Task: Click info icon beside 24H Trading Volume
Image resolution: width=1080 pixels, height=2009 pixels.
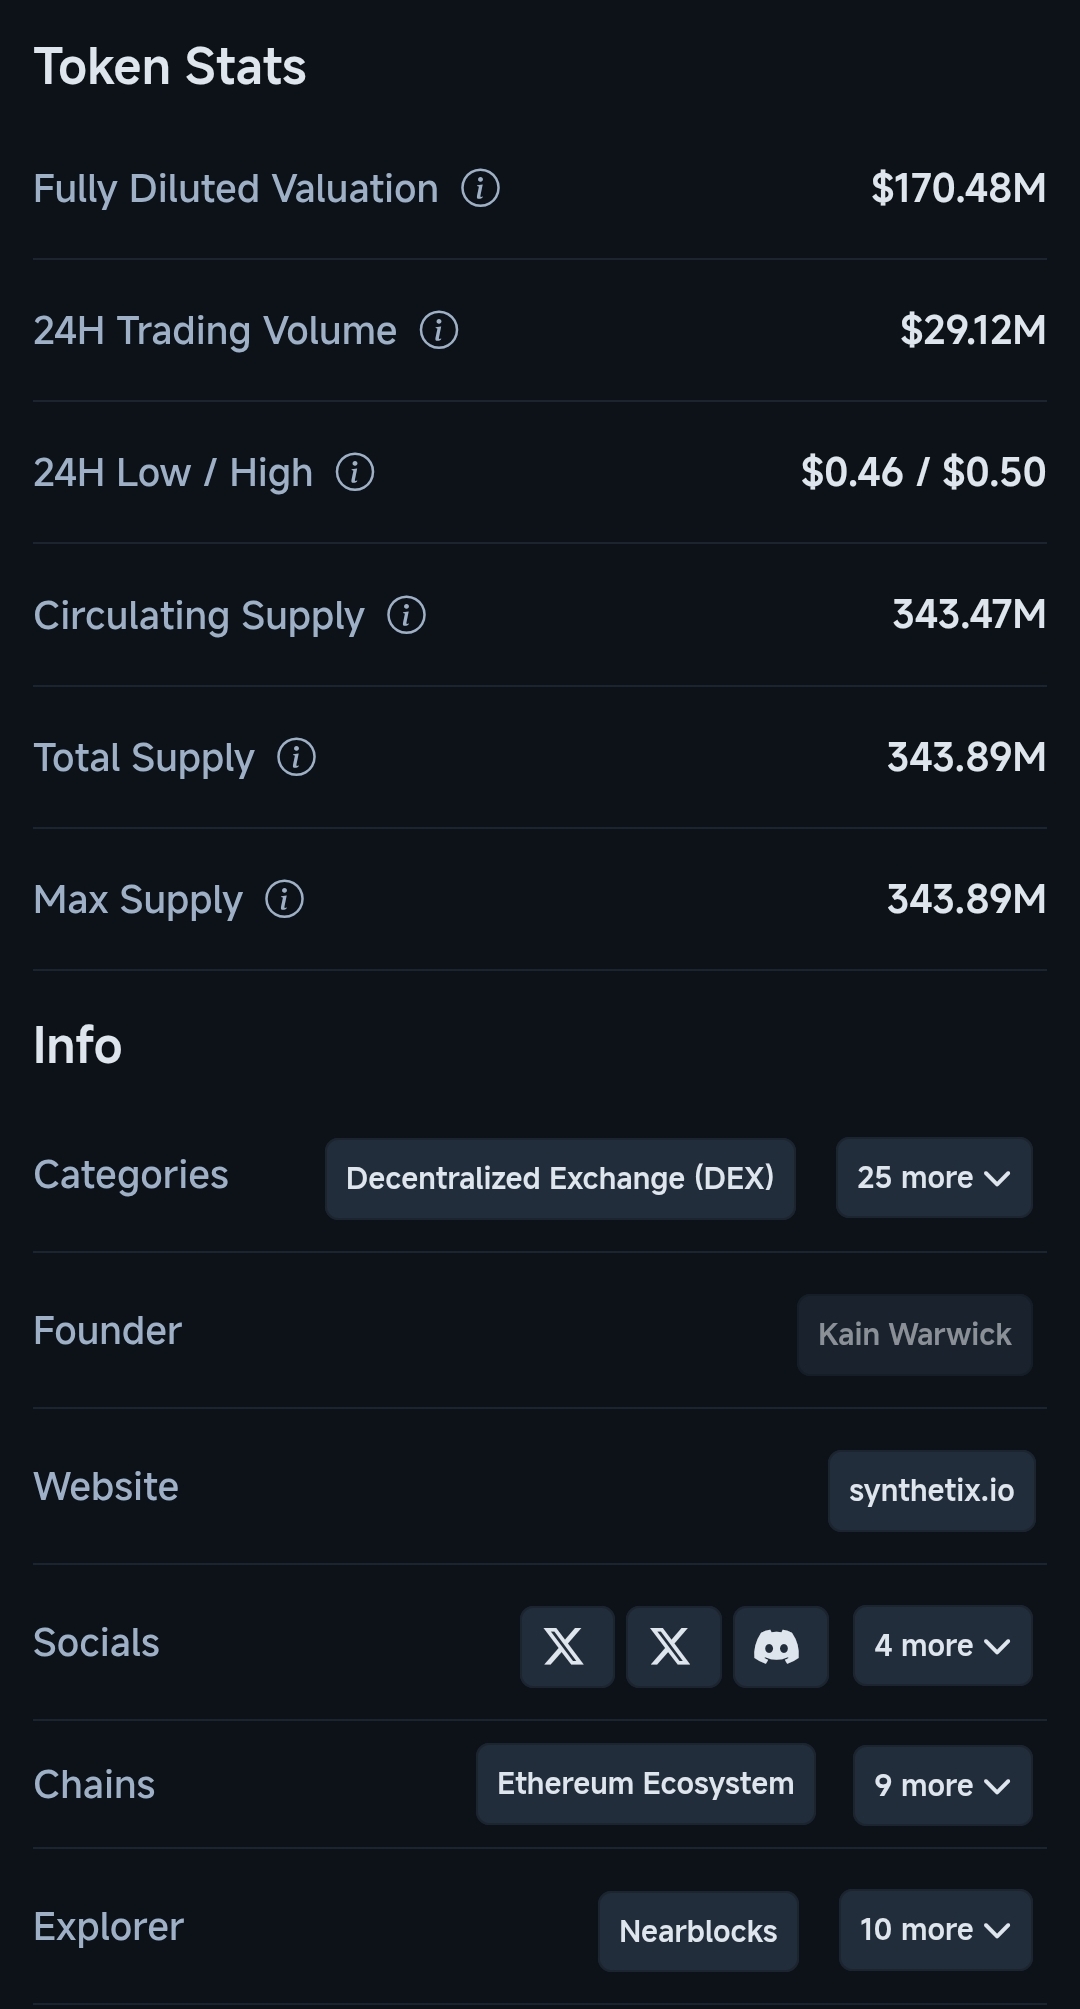Action: pos(438,330)
